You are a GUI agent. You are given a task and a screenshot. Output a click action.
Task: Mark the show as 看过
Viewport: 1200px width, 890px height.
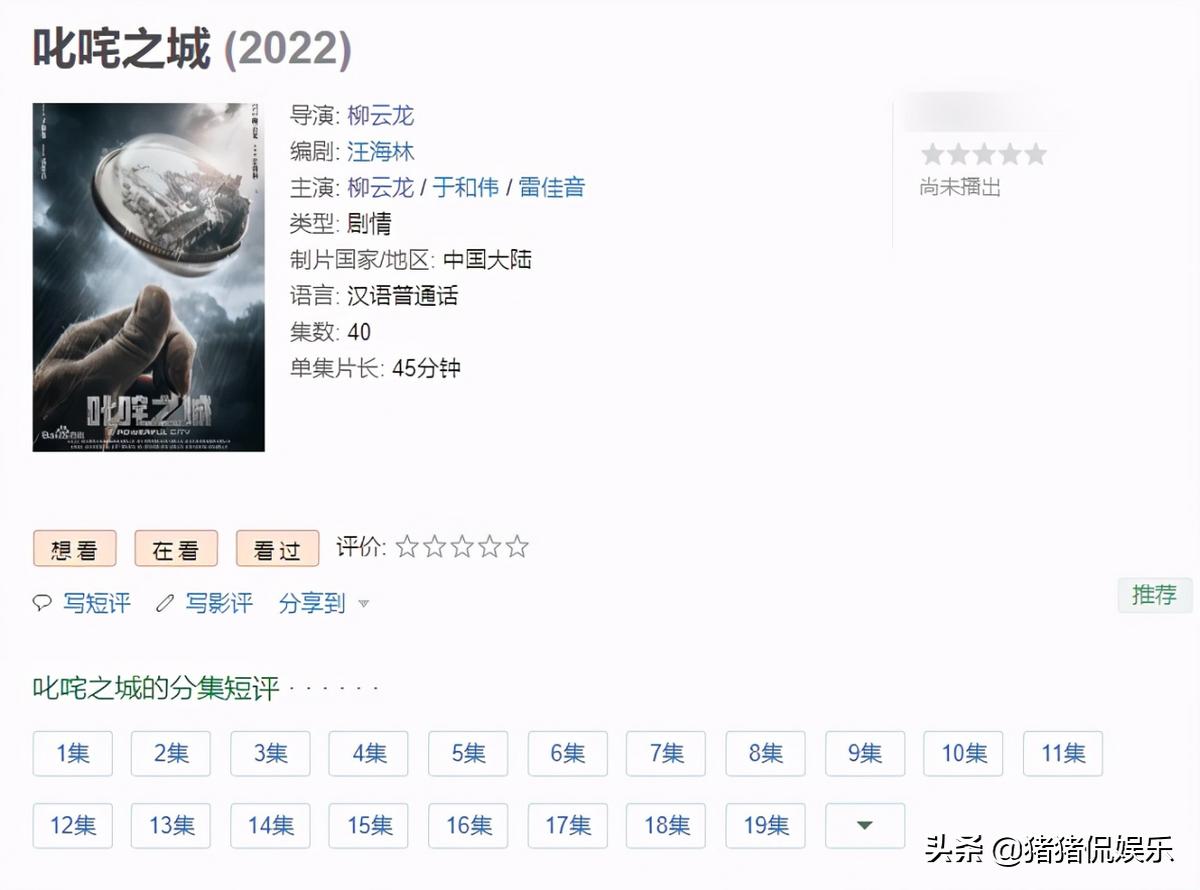(x=277, y=549)
